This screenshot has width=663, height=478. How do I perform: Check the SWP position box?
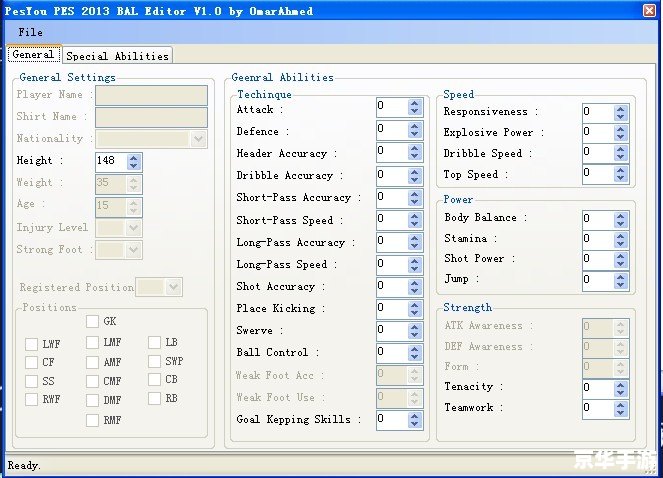click(154, 361)
